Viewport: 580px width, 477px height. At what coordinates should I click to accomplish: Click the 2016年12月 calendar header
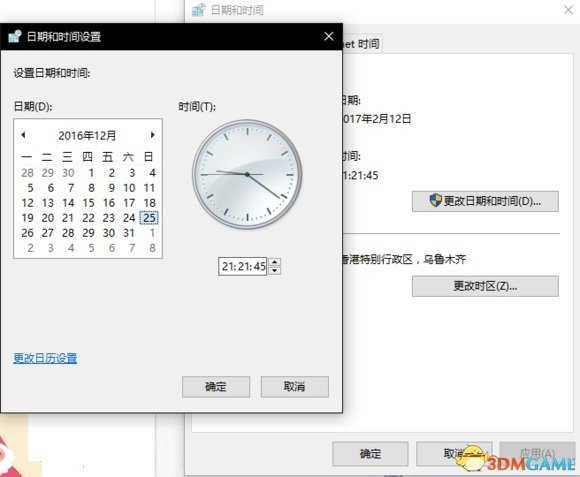tap(87, 136)
